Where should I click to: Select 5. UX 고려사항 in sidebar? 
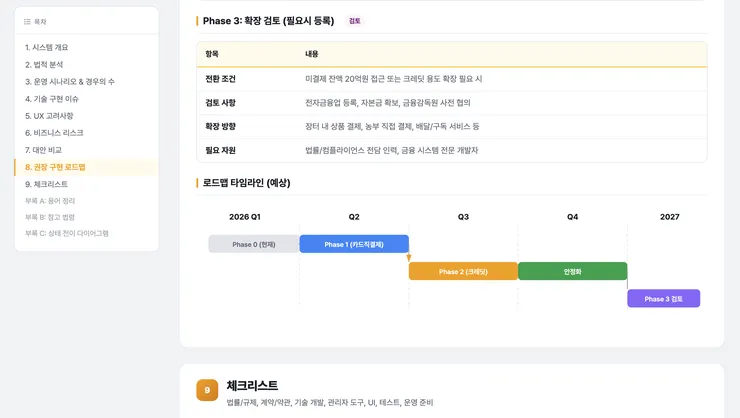tap(49, 116)
